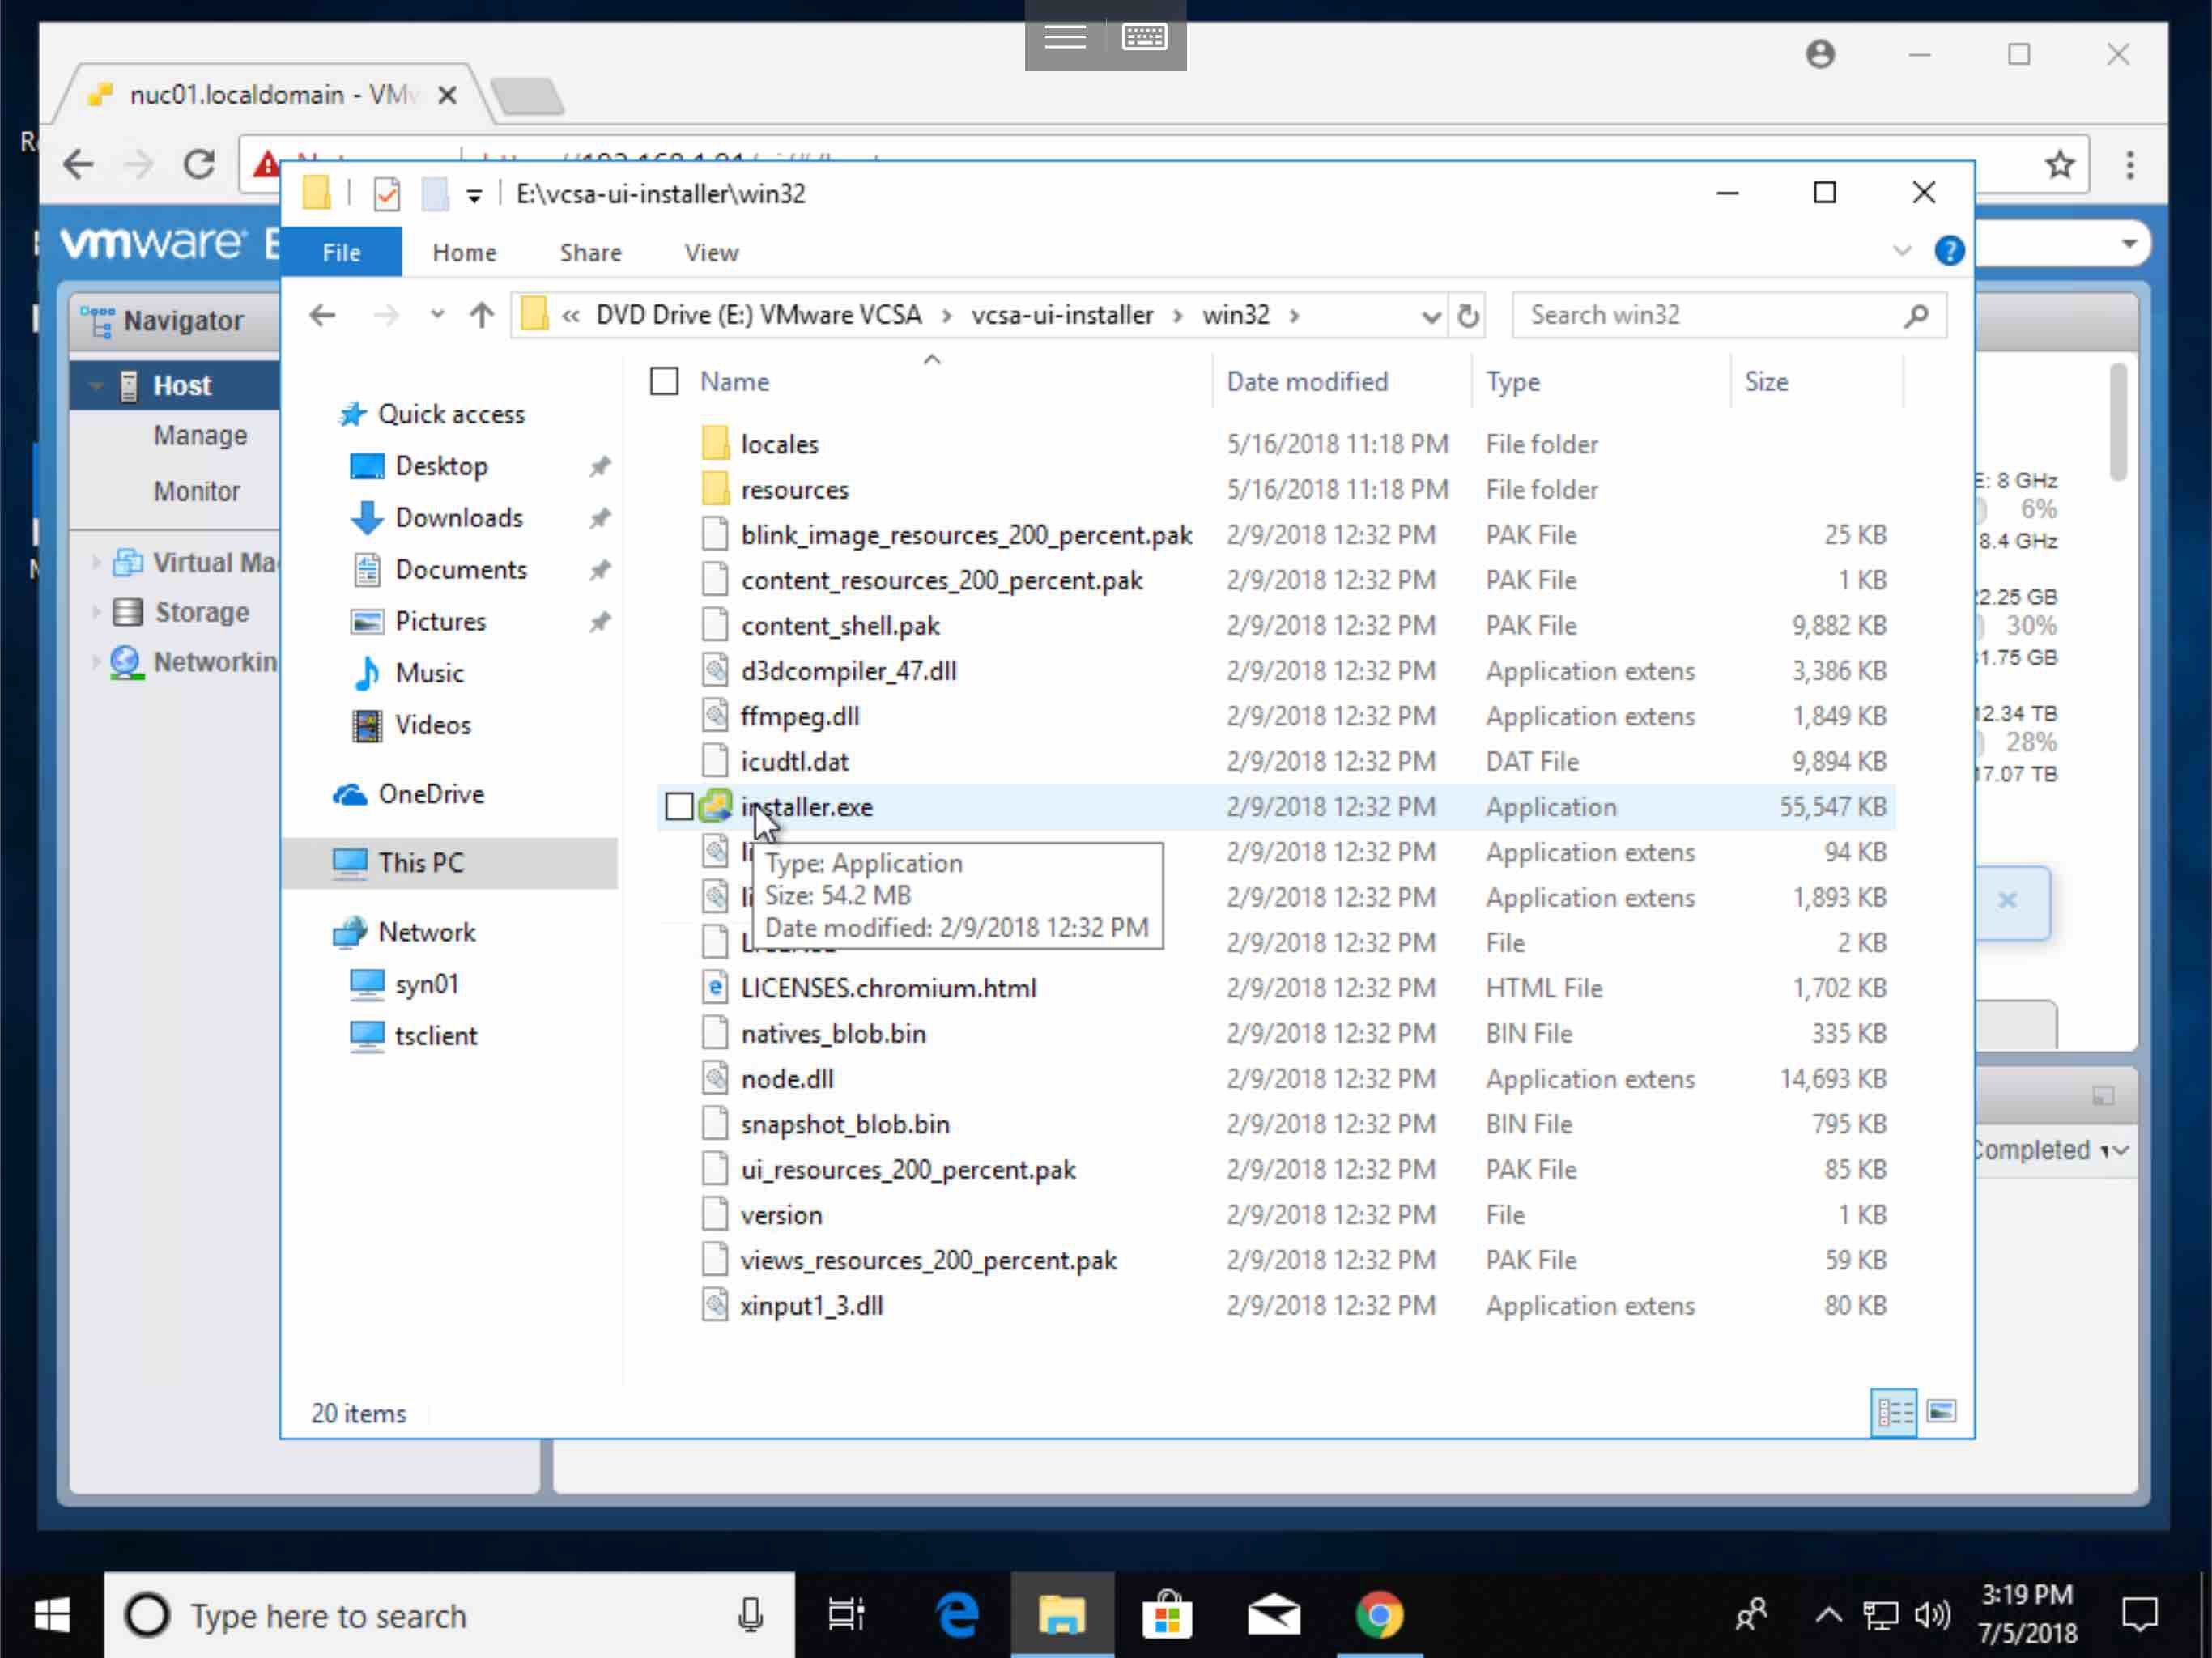
Task: Expand the ribbon with the chevron
Action: tap(1902, 250)
